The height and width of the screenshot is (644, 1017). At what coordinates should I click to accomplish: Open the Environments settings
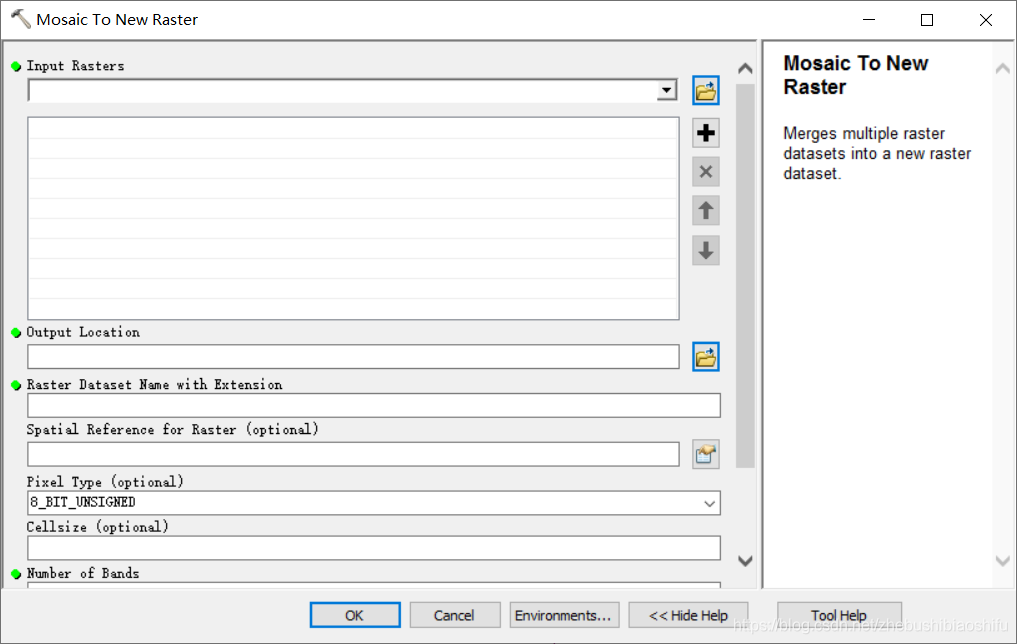[564, 615]
